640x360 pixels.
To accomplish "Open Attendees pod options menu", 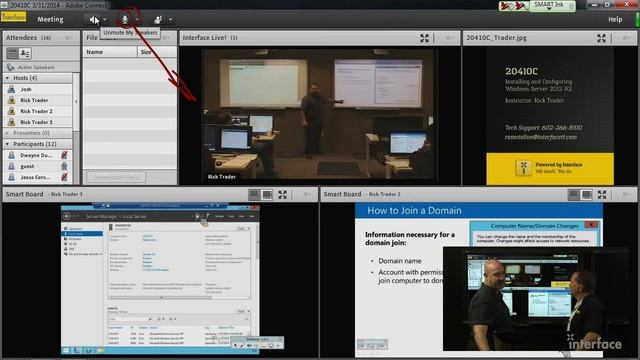I will click(69, 38).
